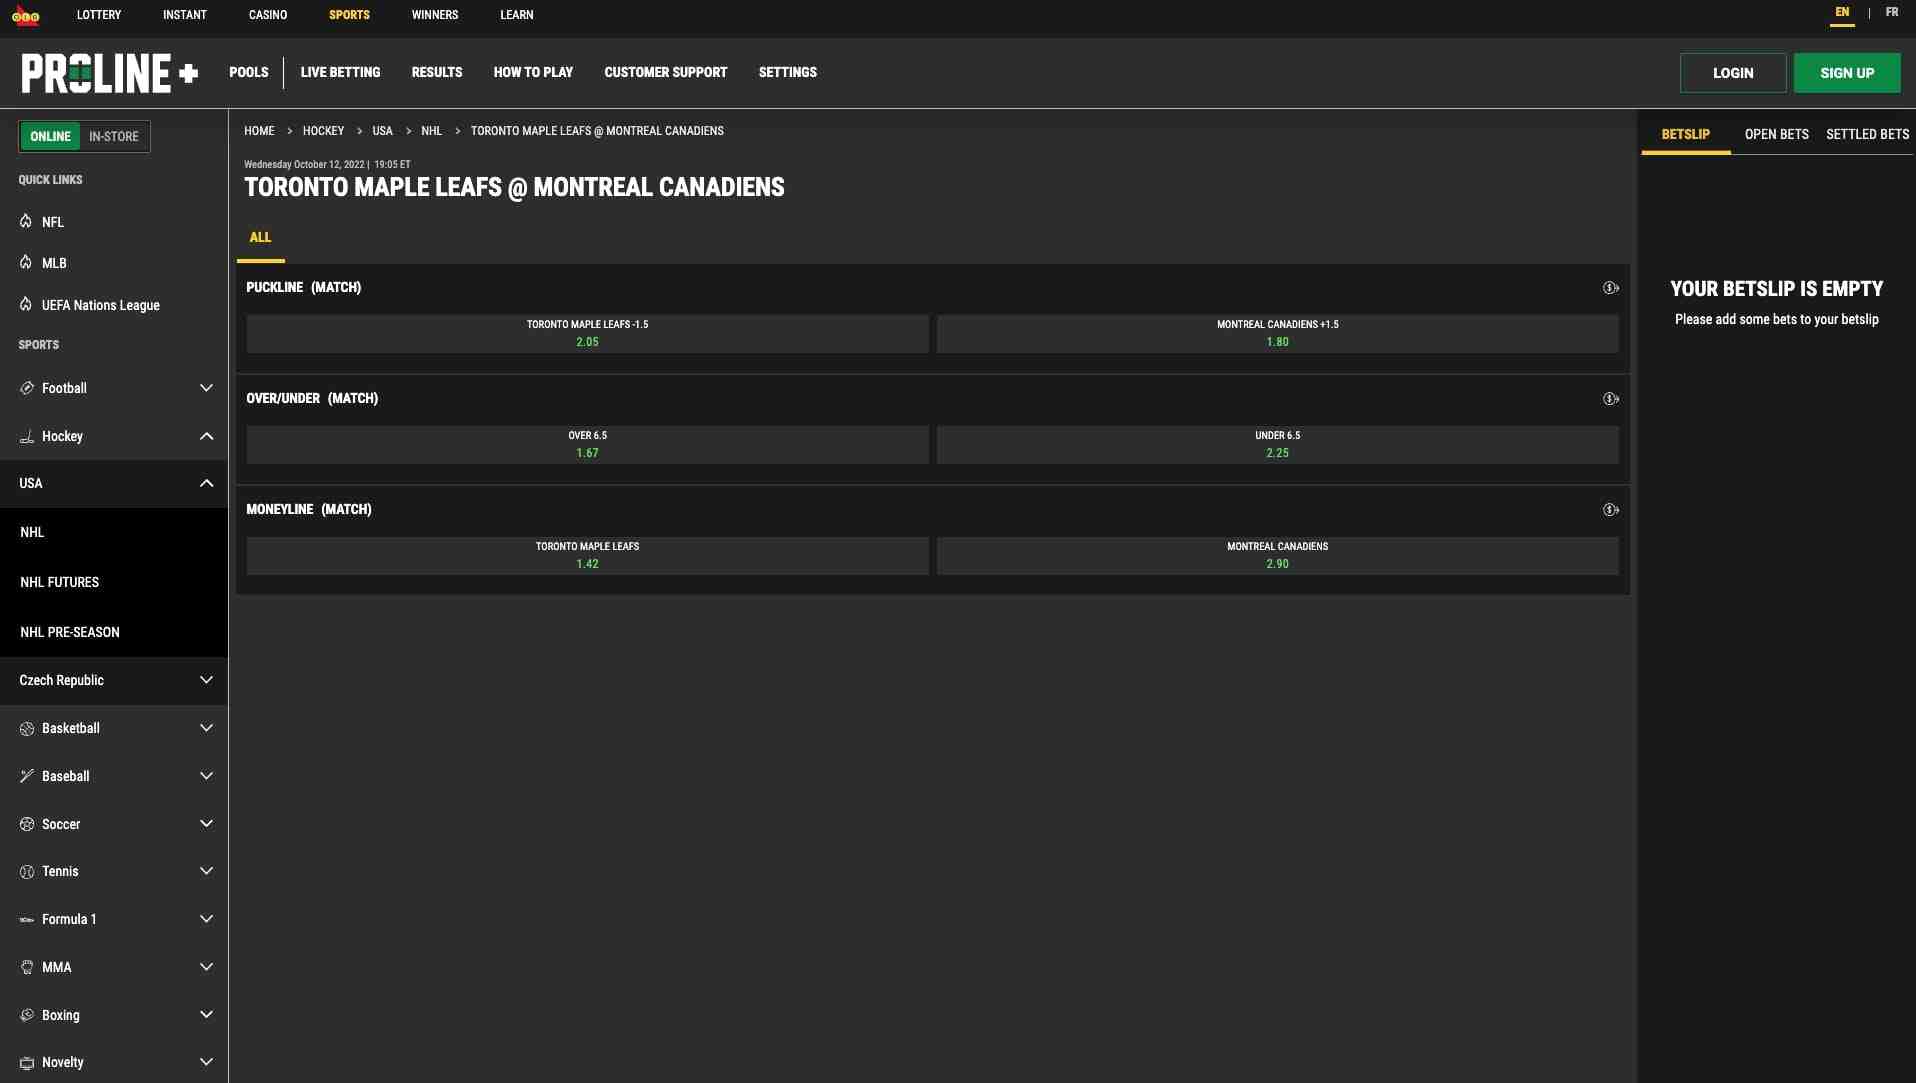Image resolution: width=1916 pixels, height=1083 pixels.
Task: Click the Formula 1 car icon
Action: click(27, 919)
